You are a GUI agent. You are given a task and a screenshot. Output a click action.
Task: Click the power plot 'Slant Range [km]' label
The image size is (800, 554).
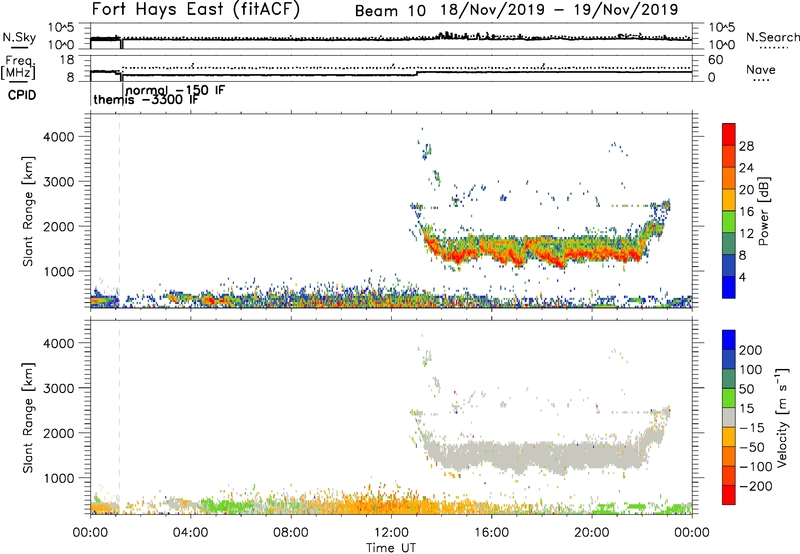(28, 211)
